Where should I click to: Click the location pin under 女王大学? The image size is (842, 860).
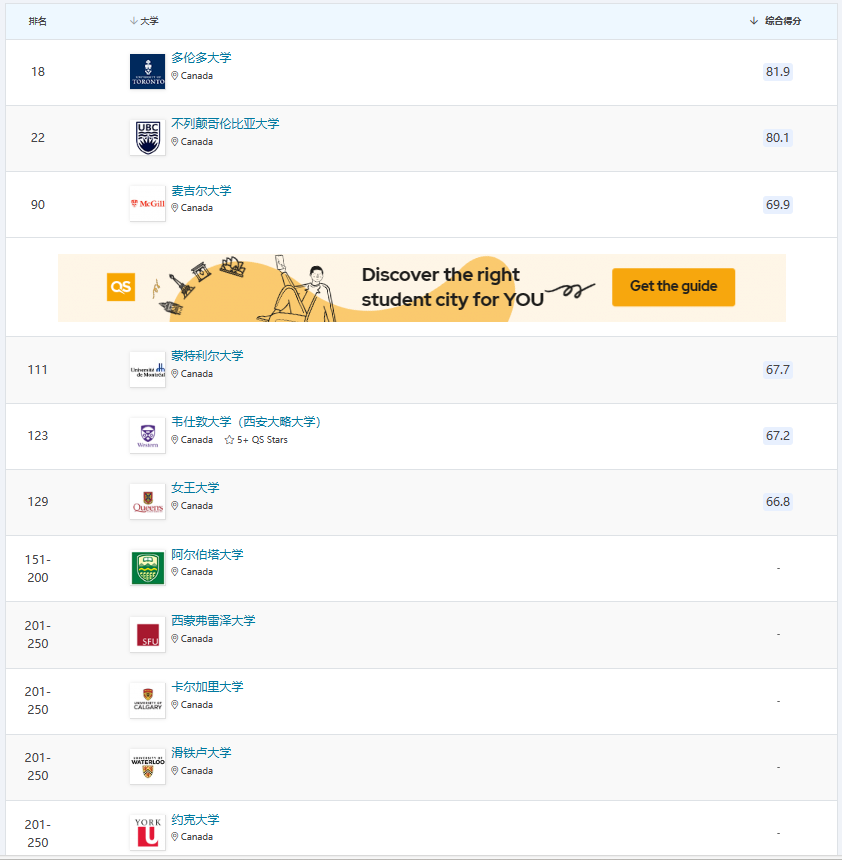pyautogui.click(x=174, y=506)
